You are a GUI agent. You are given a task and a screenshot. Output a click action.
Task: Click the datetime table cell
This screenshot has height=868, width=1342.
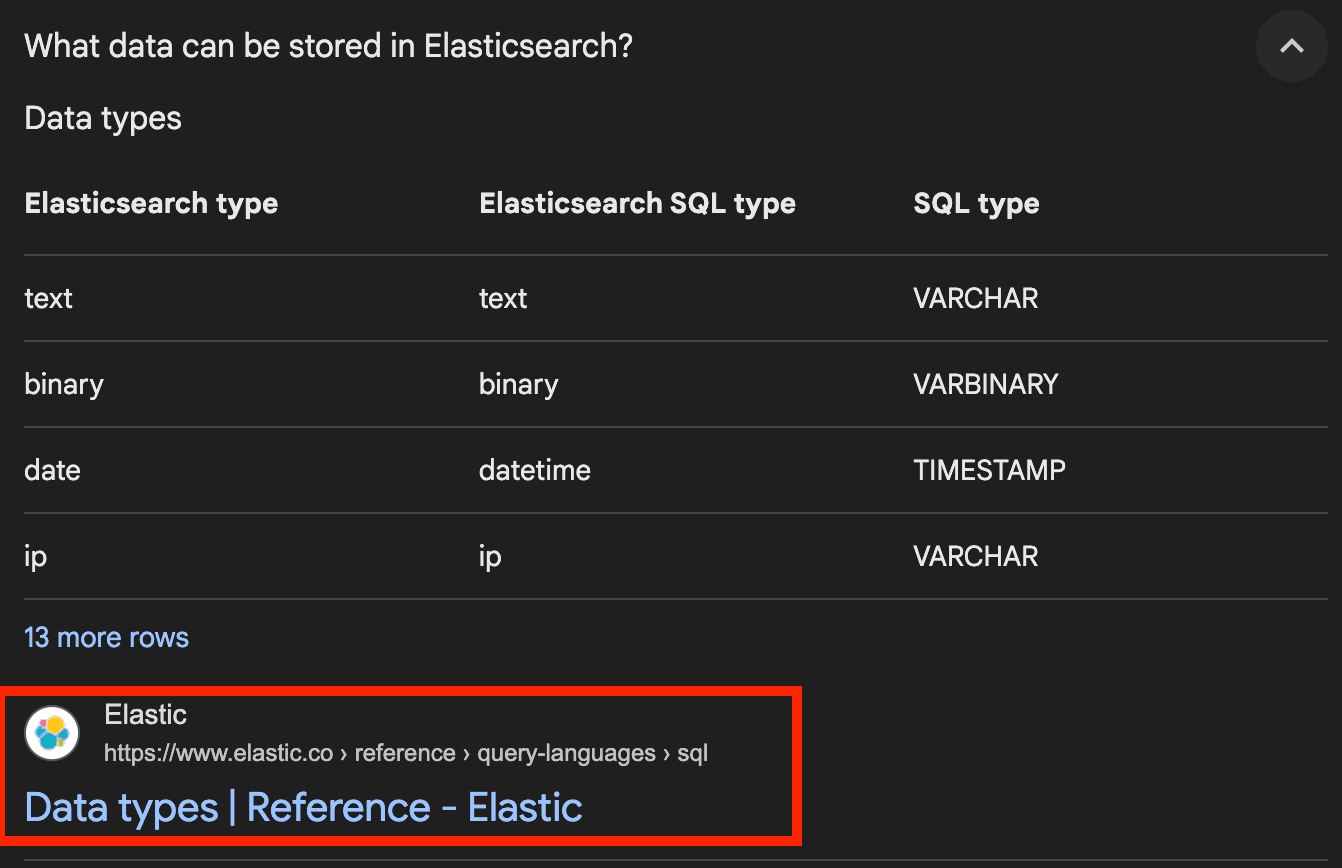534,470
